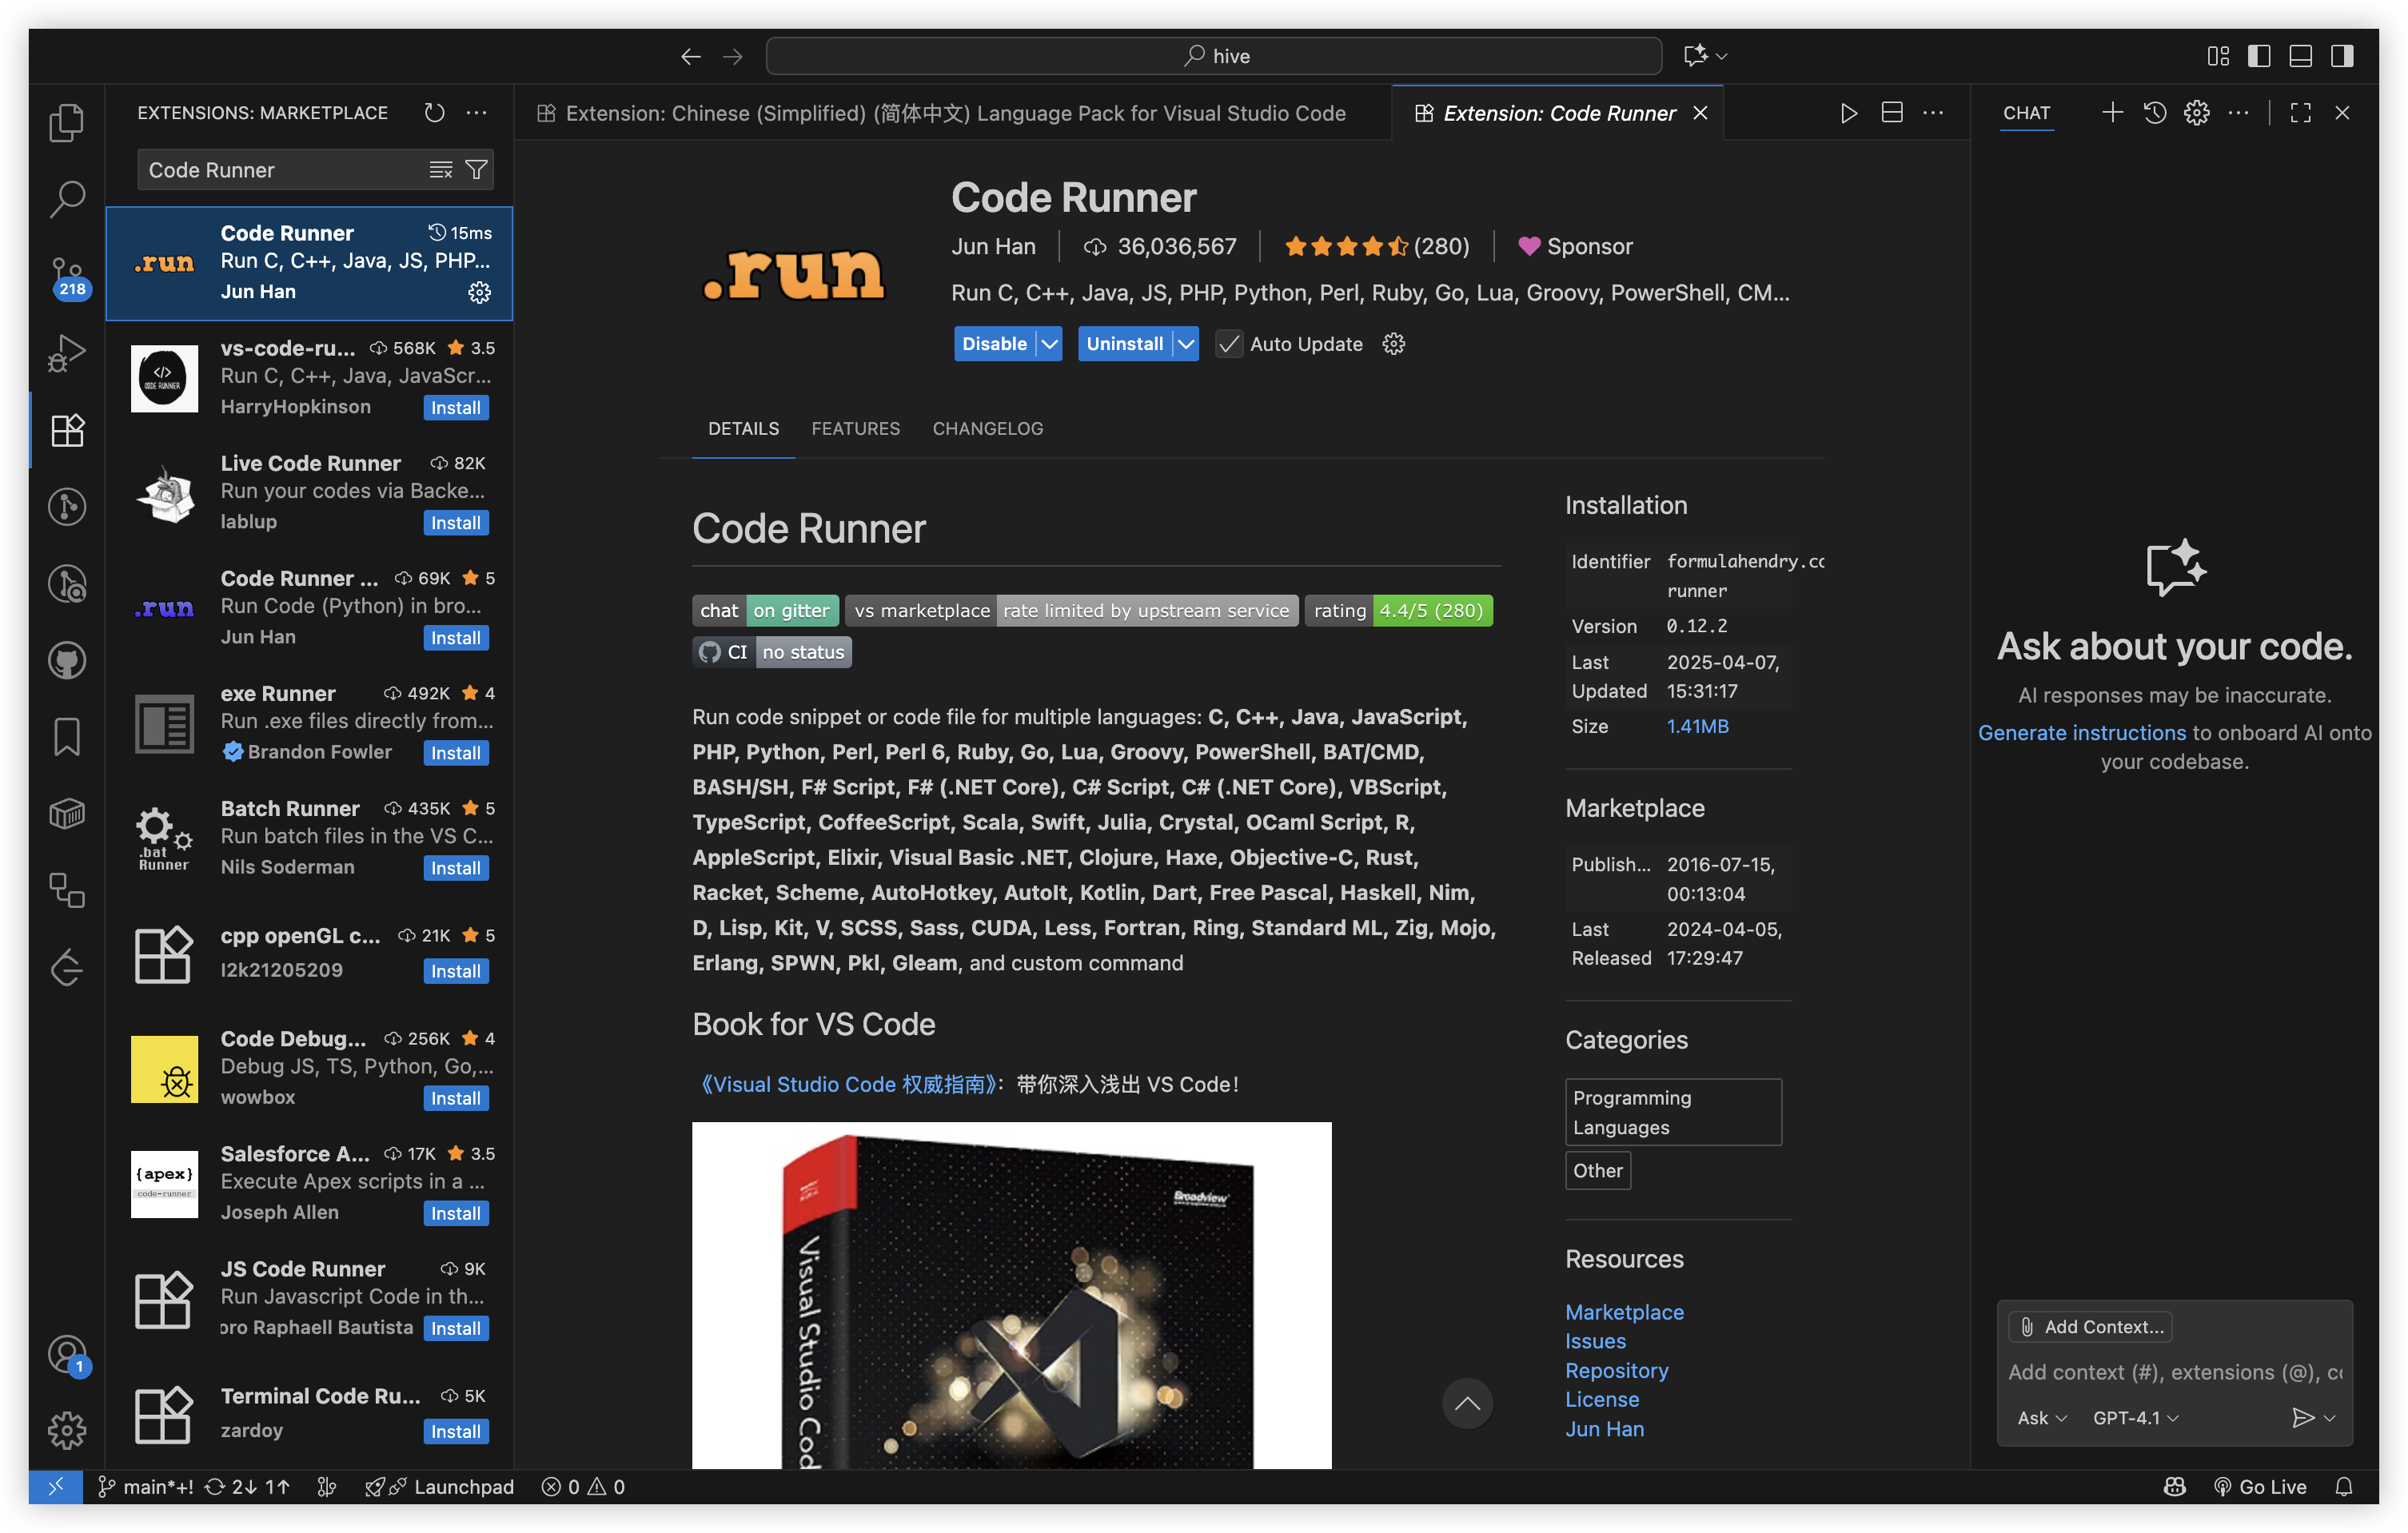Toggle the secondary side bar layout icon
This screenshot has width=2408, height=1533.
(x=2342, y=56)
